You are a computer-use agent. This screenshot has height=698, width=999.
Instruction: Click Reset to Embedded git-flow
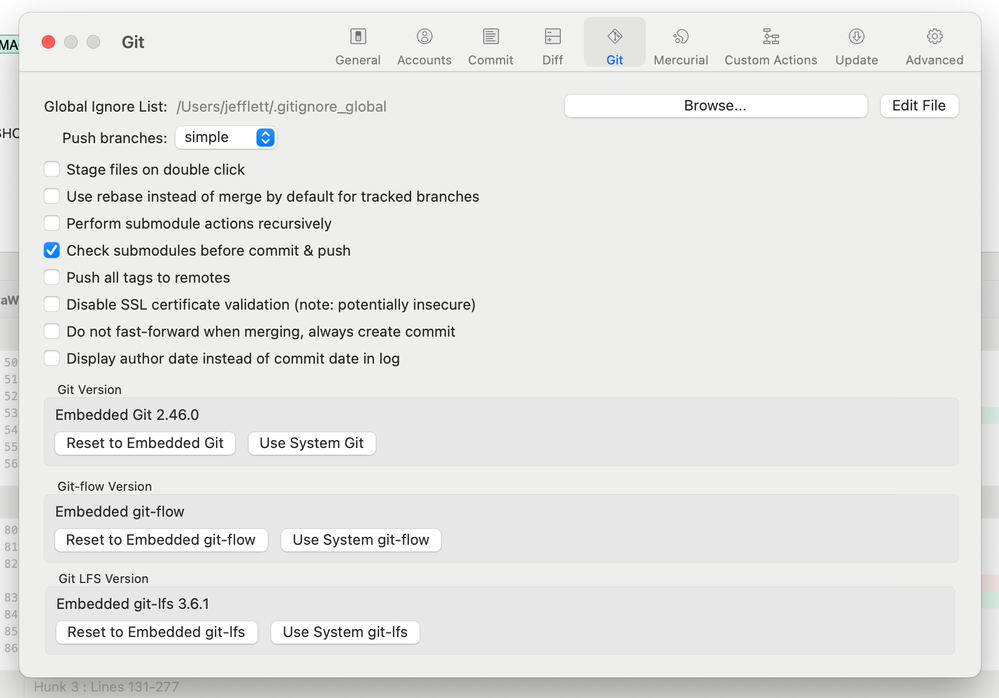pos(161,540)
